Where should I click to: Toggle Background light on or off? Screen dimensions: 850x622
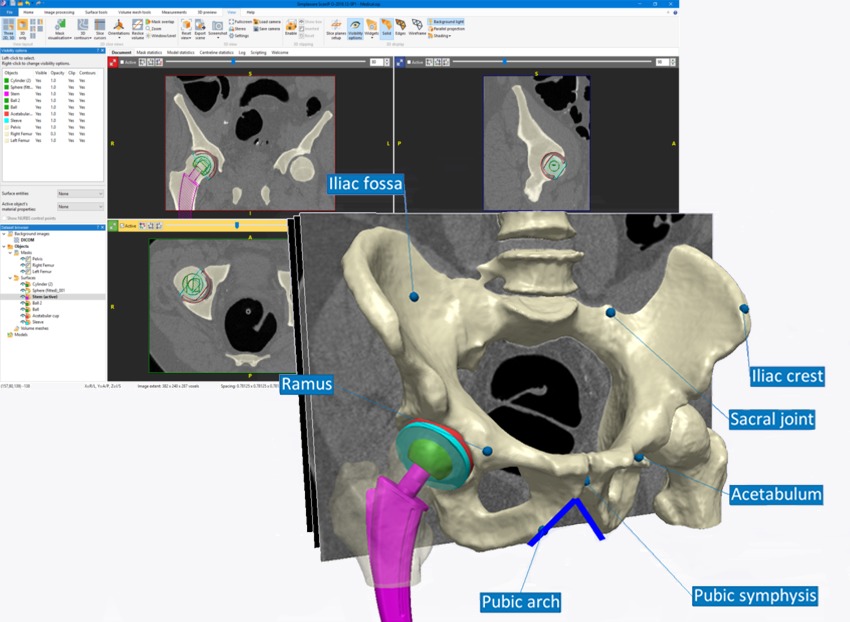(446, 20)
